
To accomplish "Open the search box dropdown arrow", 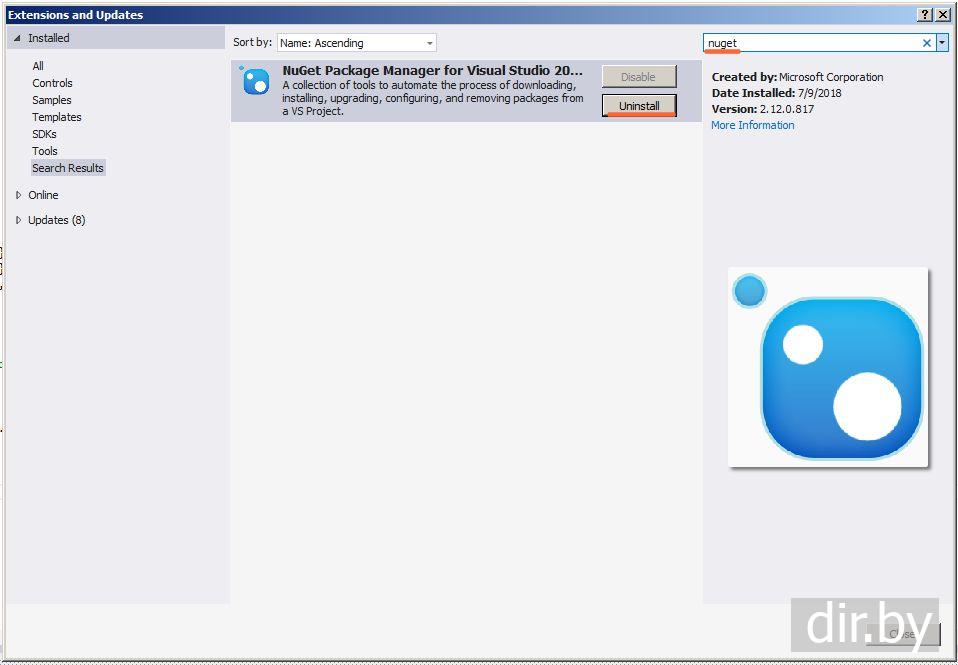I will tap(942, 43).
